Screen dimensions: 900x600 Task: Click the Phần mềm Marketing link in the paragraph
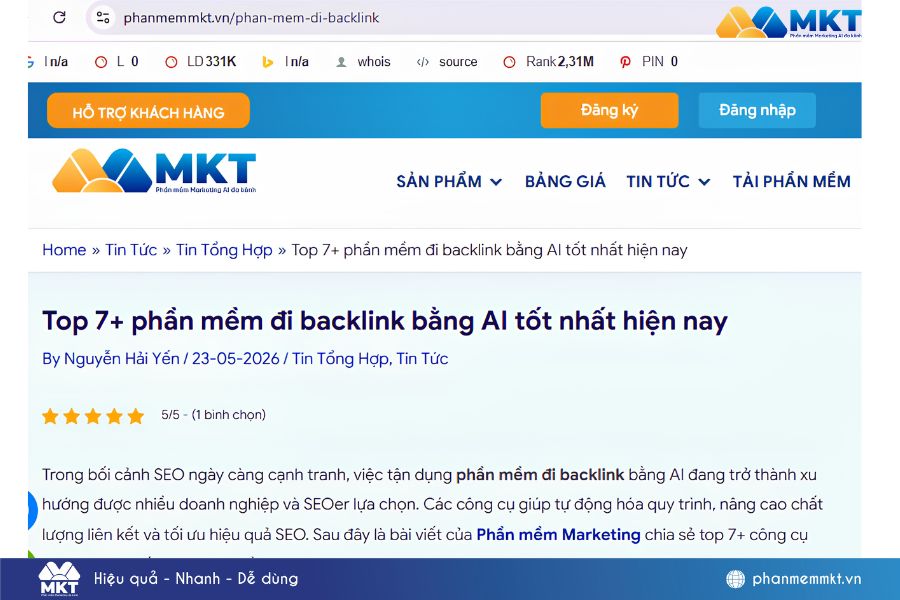[x=558, y=535]
